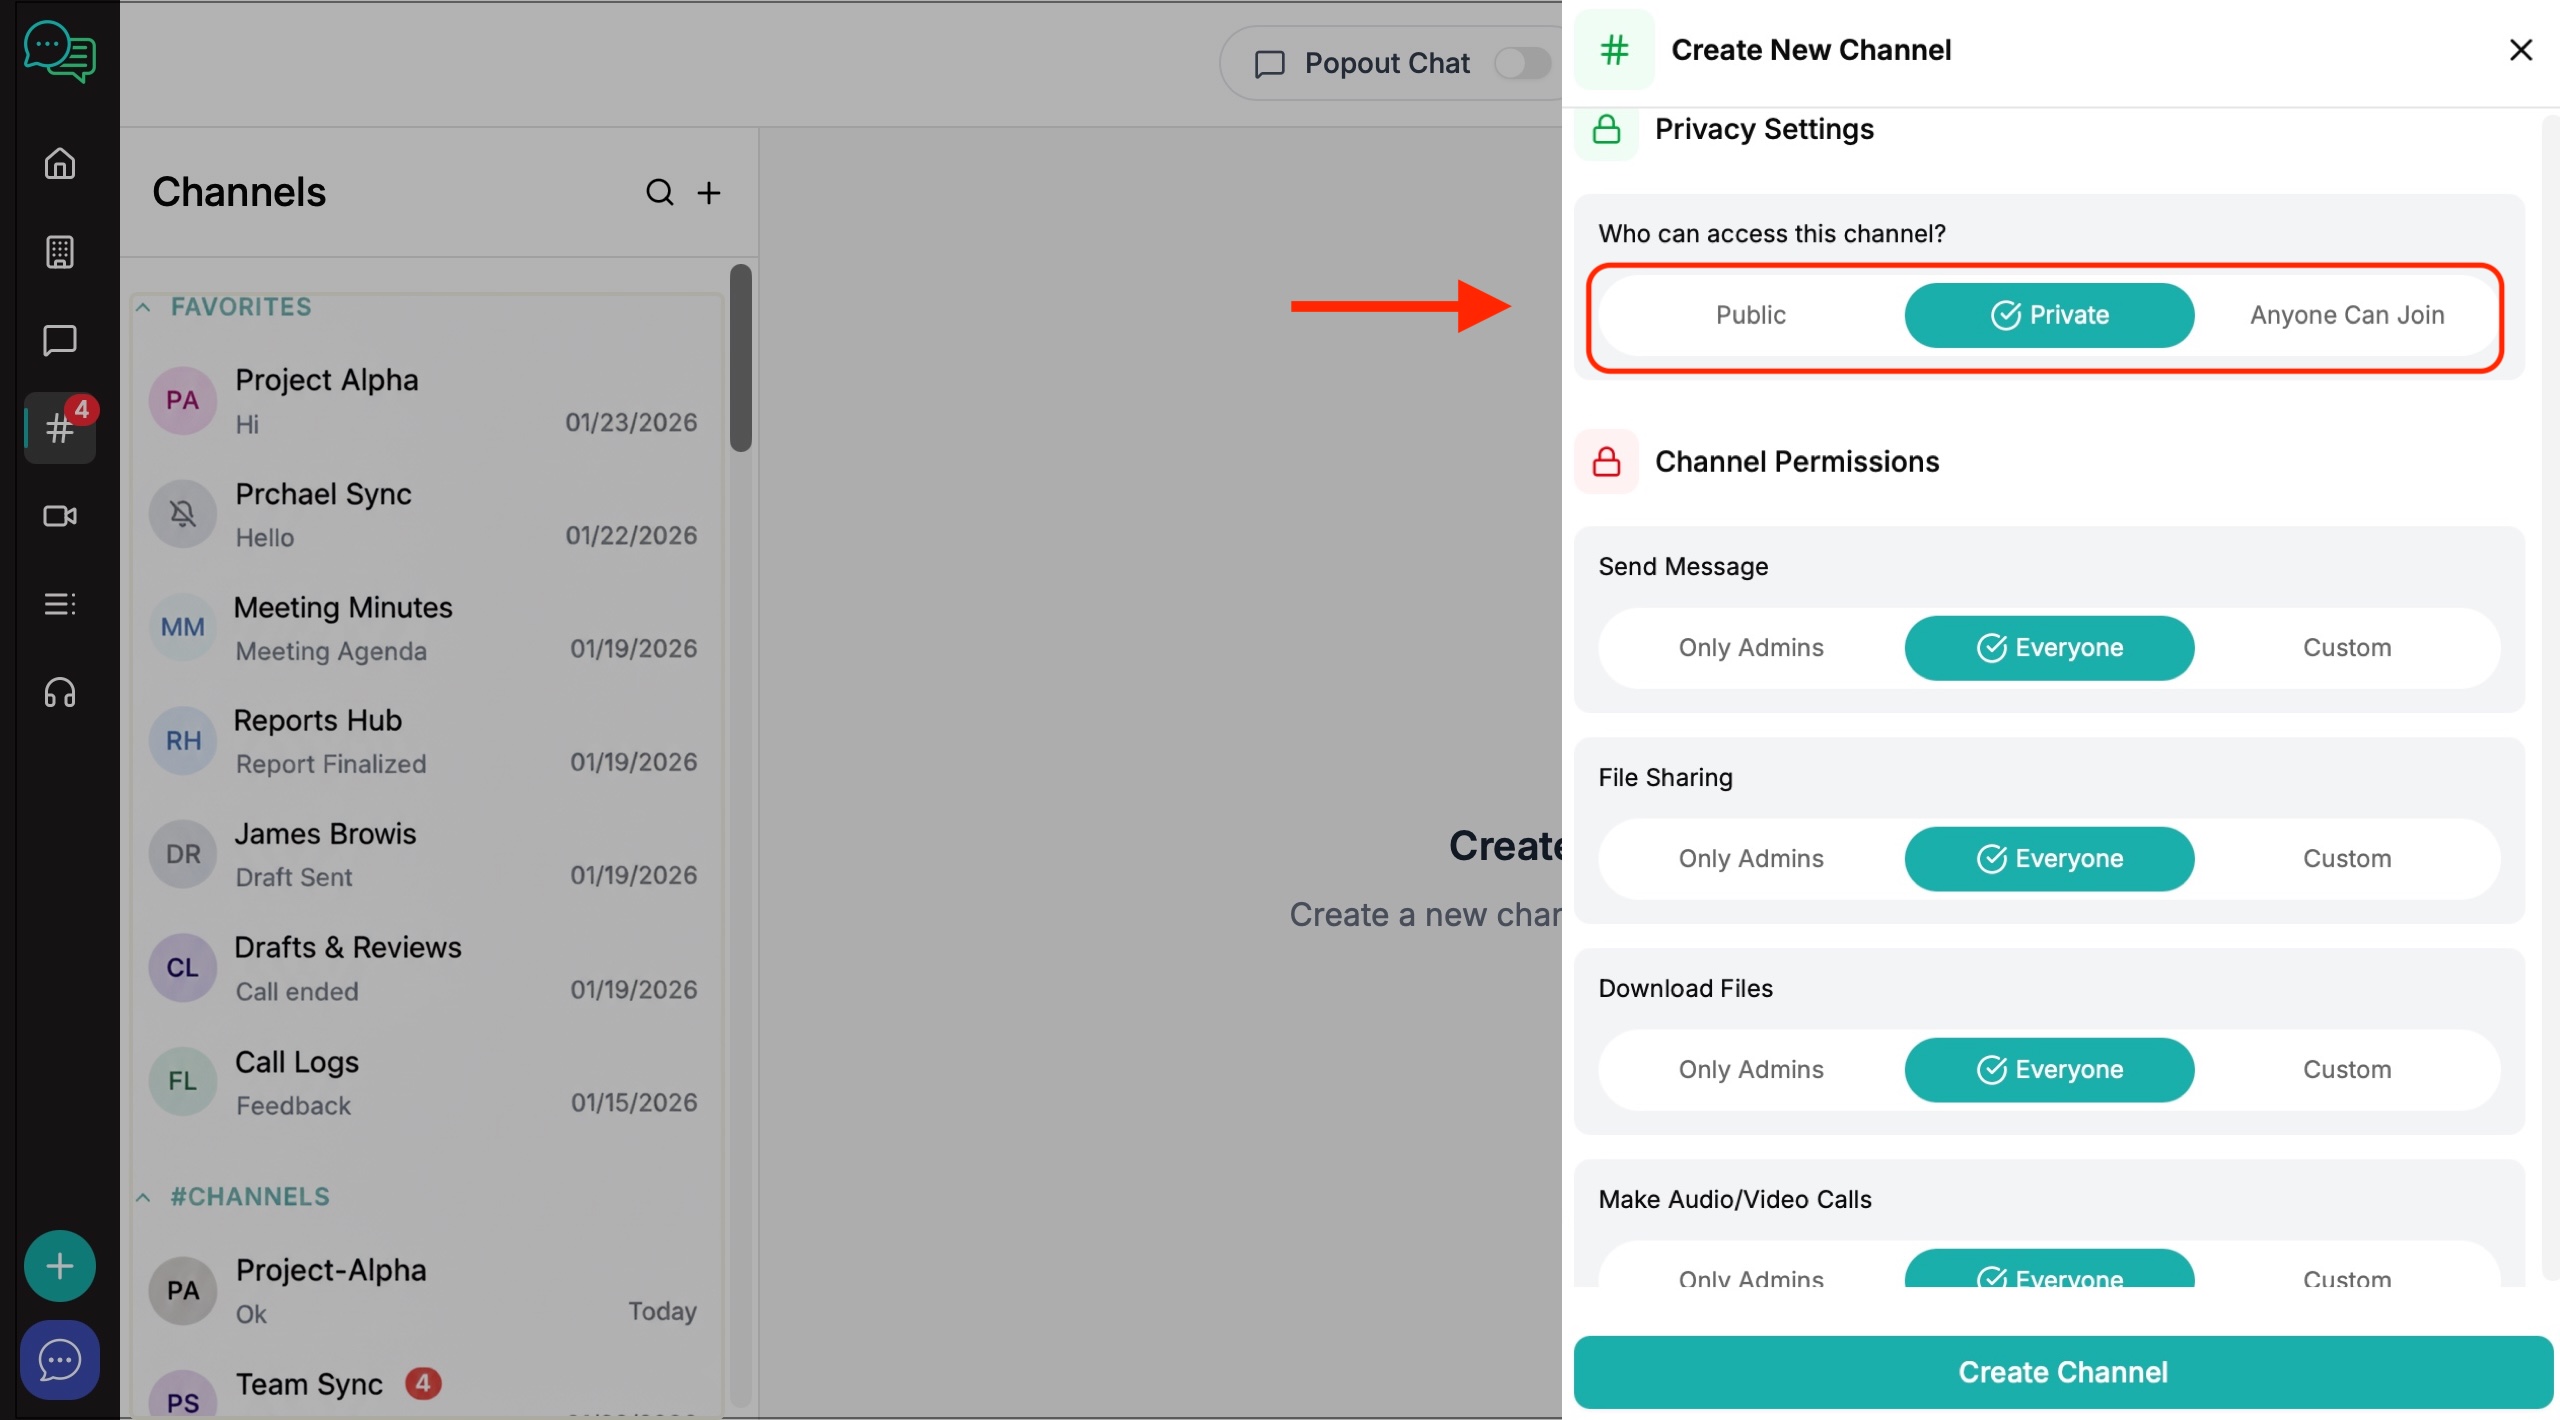Collapse the #CHANNELS section chevron
Image resolution: width=2560 pixels, height=1420 pixels.
(x=144, y=1197)
